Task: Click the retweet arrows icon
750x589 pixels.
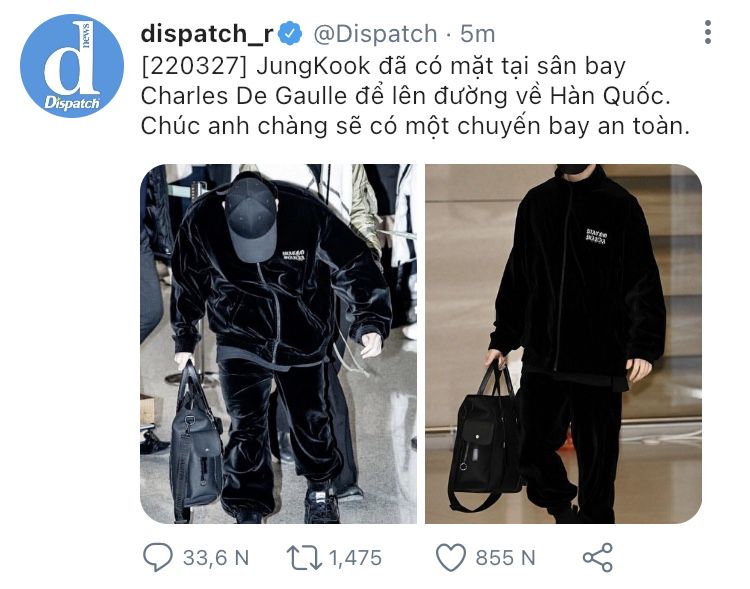Action: 304,557
